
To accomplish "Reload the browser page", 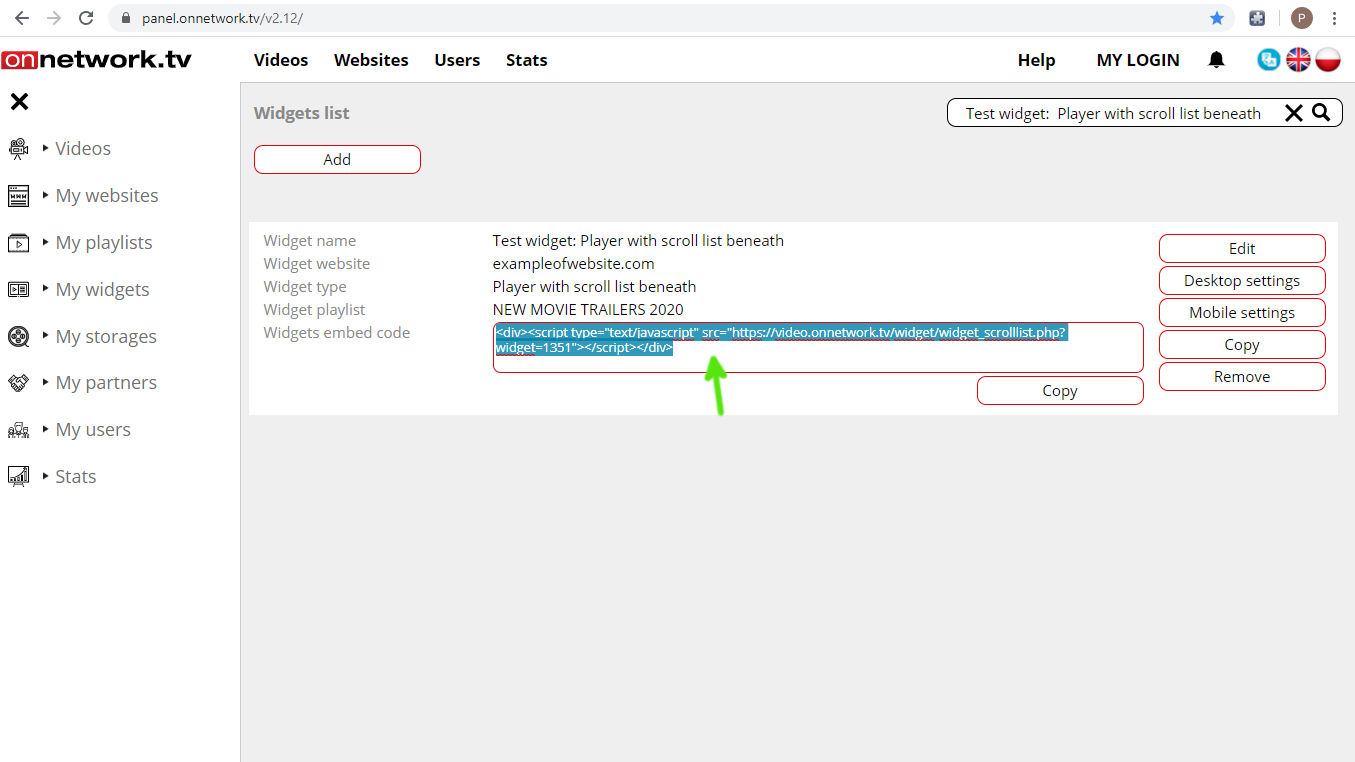I will (86, 18).
